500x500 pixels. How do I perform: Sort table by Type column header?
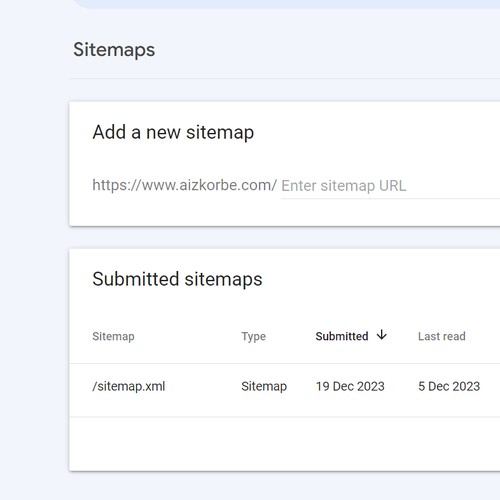(254, 336)
